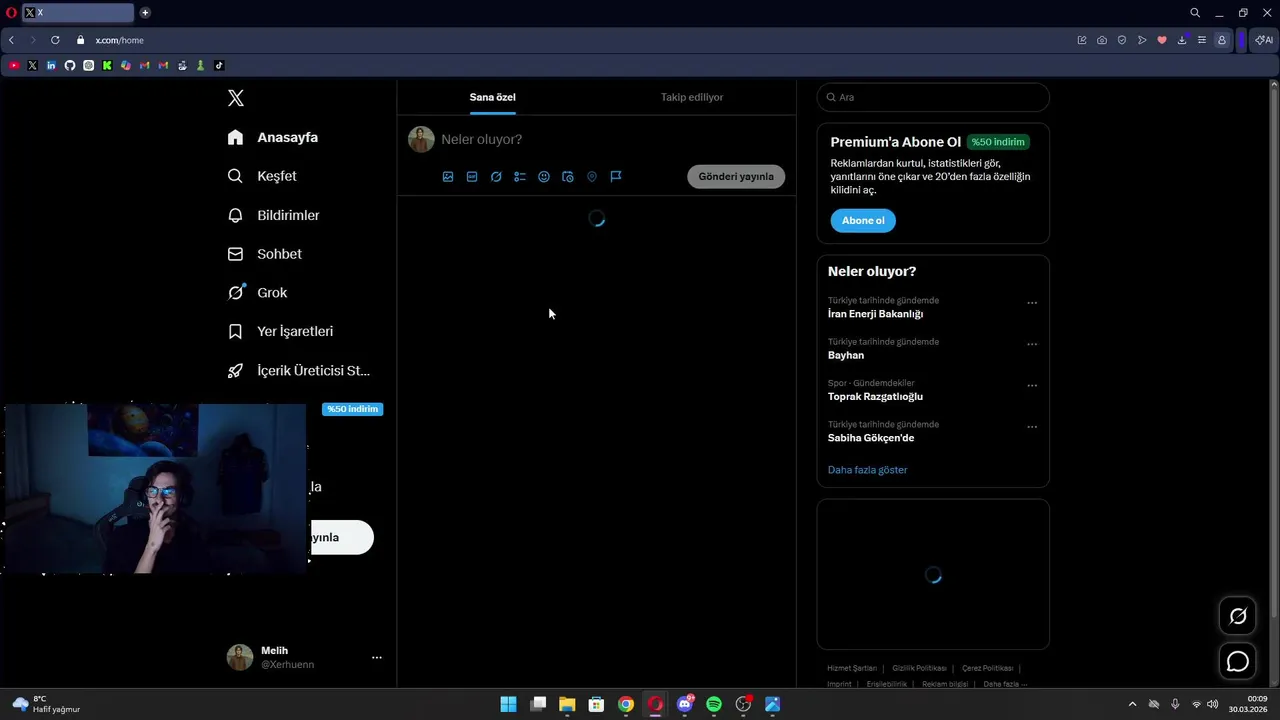Reload the page
This screenshot has height=720, width=1280.
[x=55, y=40]
